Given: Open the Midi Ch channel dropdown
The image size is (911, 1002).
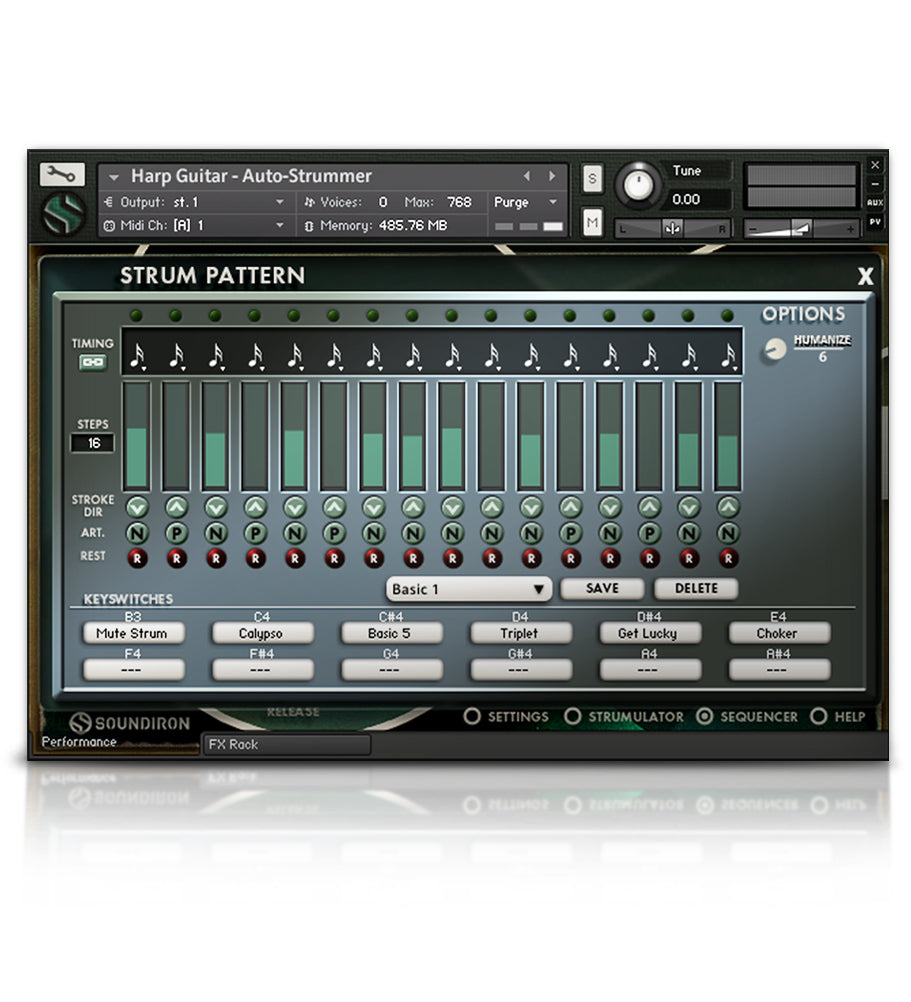Looking at the screenshot, I should tap(194, 226).
